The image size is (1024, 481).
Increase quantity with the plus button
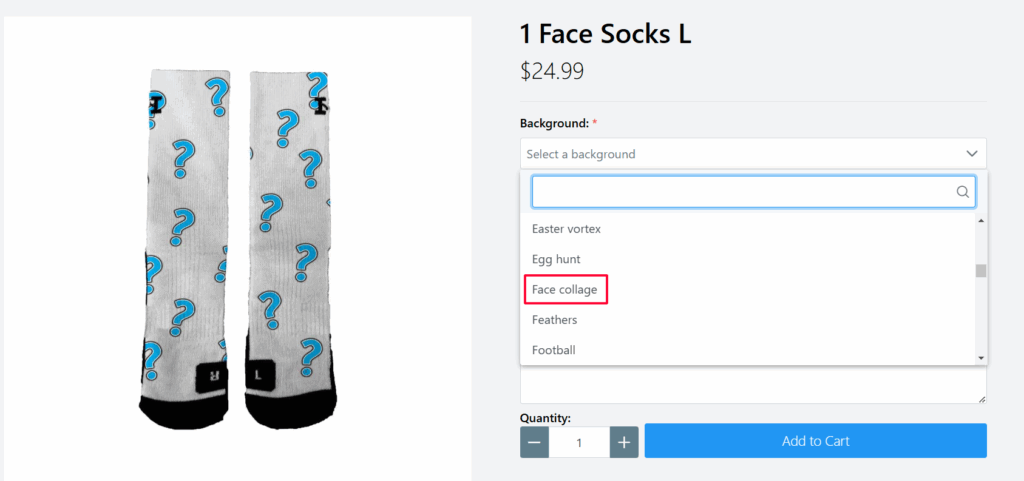(x=624, y=442)
